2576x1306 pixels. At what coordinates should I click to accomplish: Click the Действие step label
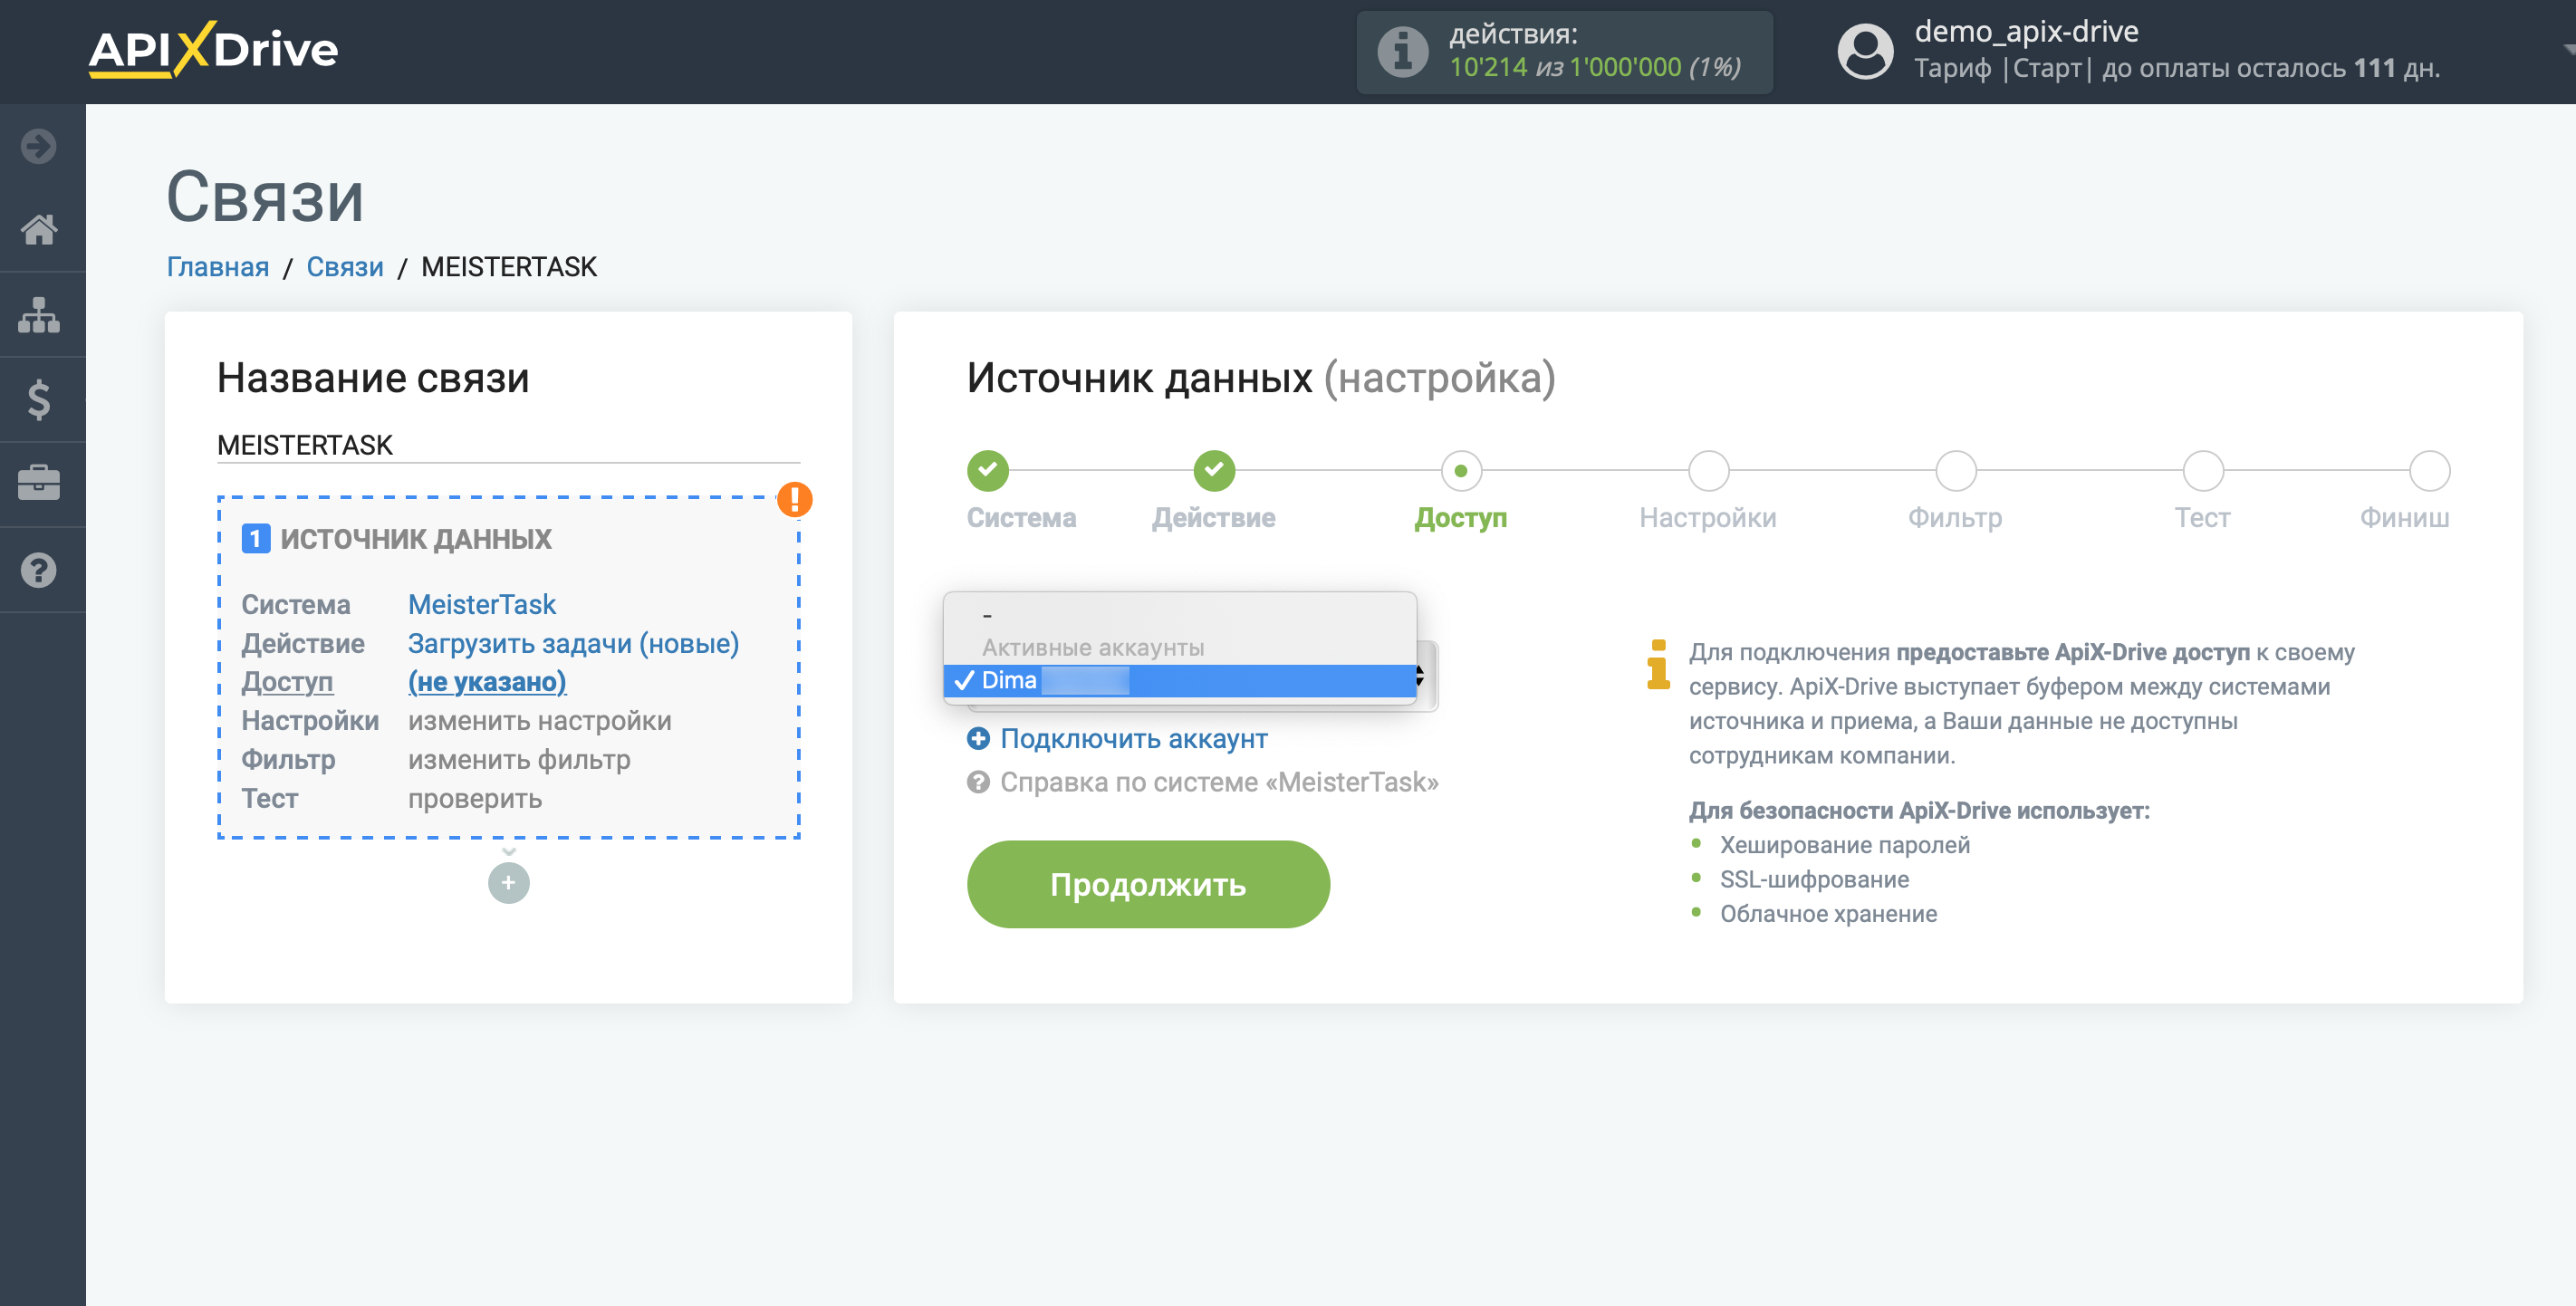coord(1213,518)
